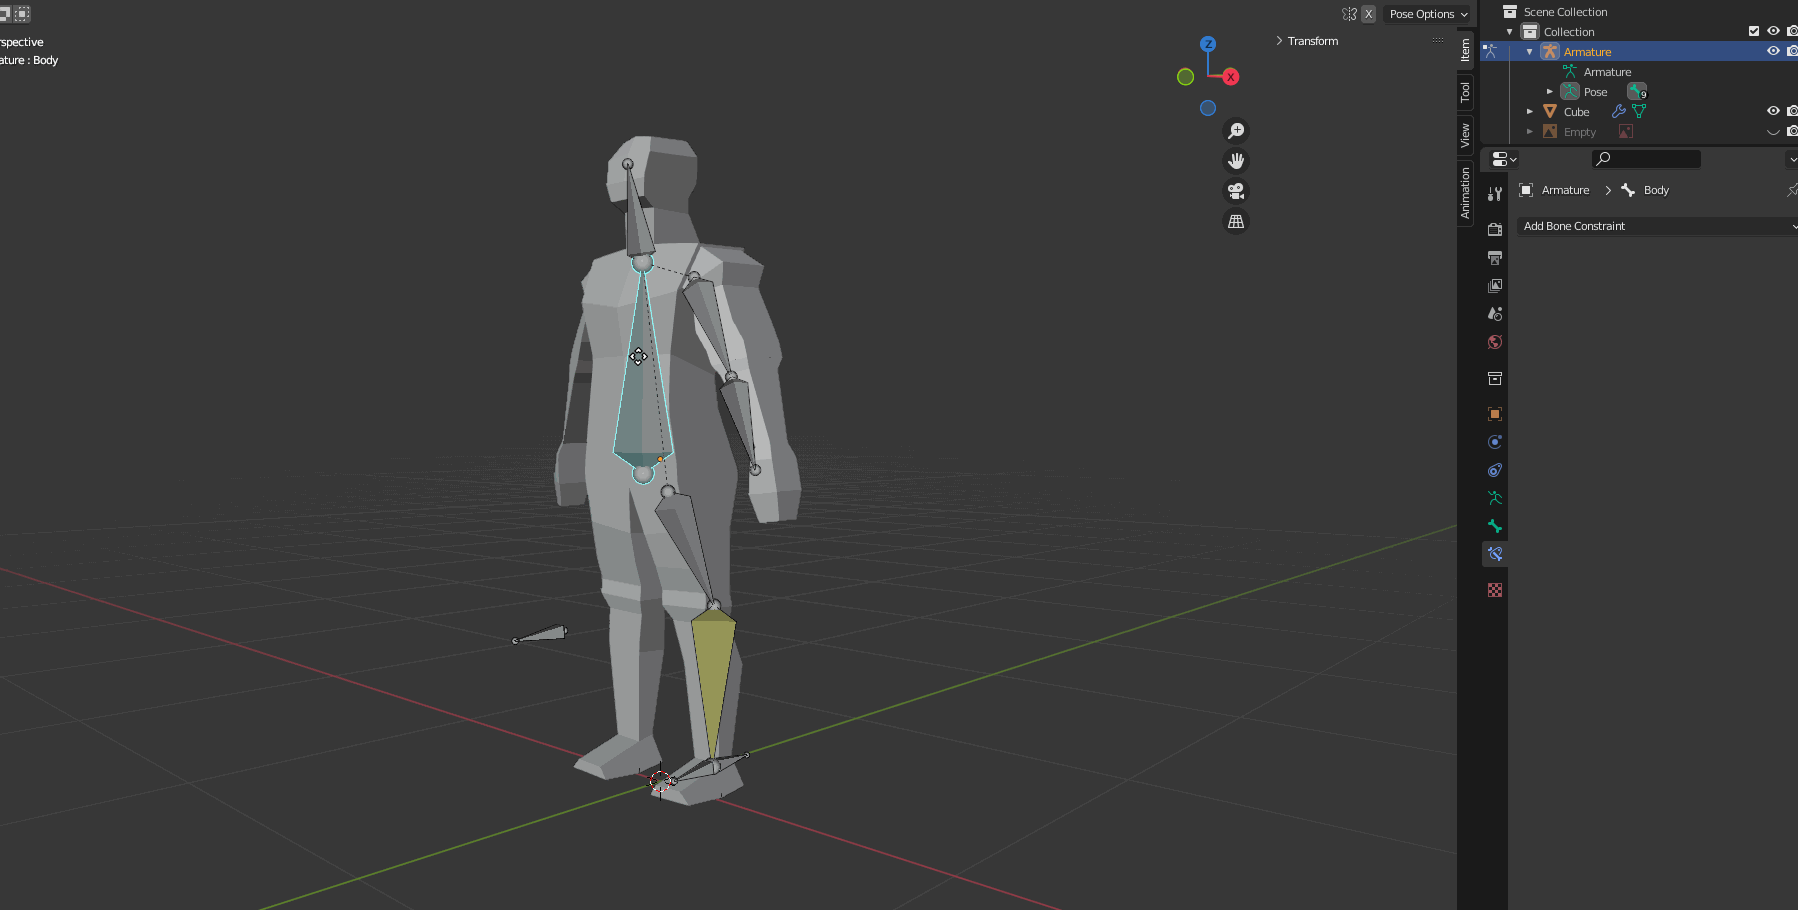This screenshot has width=1798, height=910.
Task: Open the Output properties tab (printer icon)
Action: point(1495,258)
